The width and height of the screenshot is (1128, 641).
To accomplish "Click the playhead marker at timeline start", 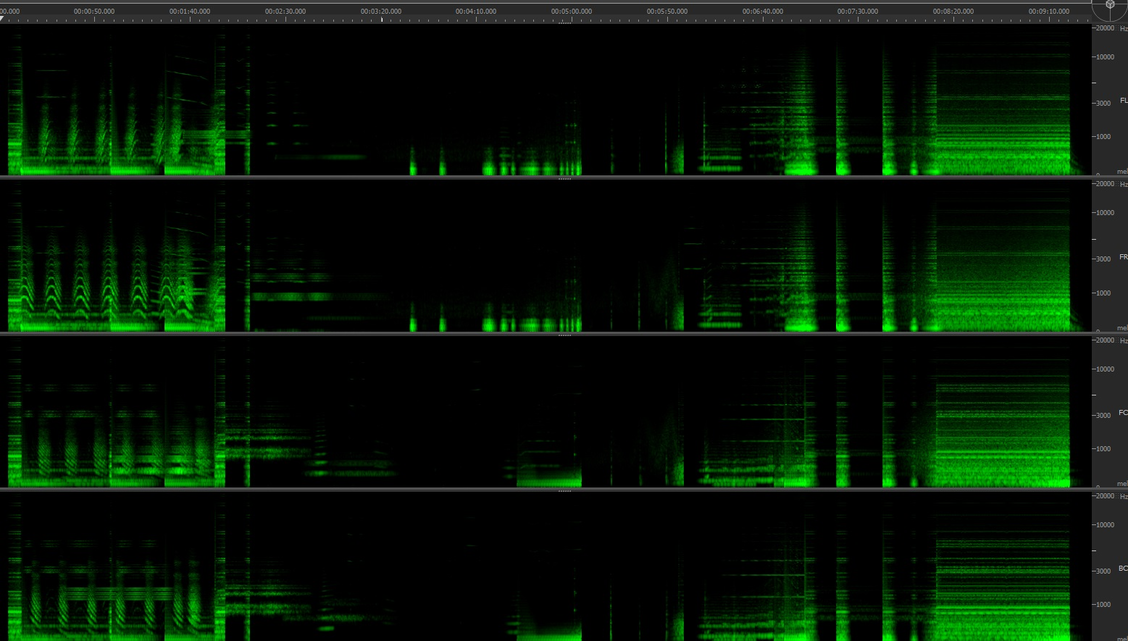I will (3, 19).
